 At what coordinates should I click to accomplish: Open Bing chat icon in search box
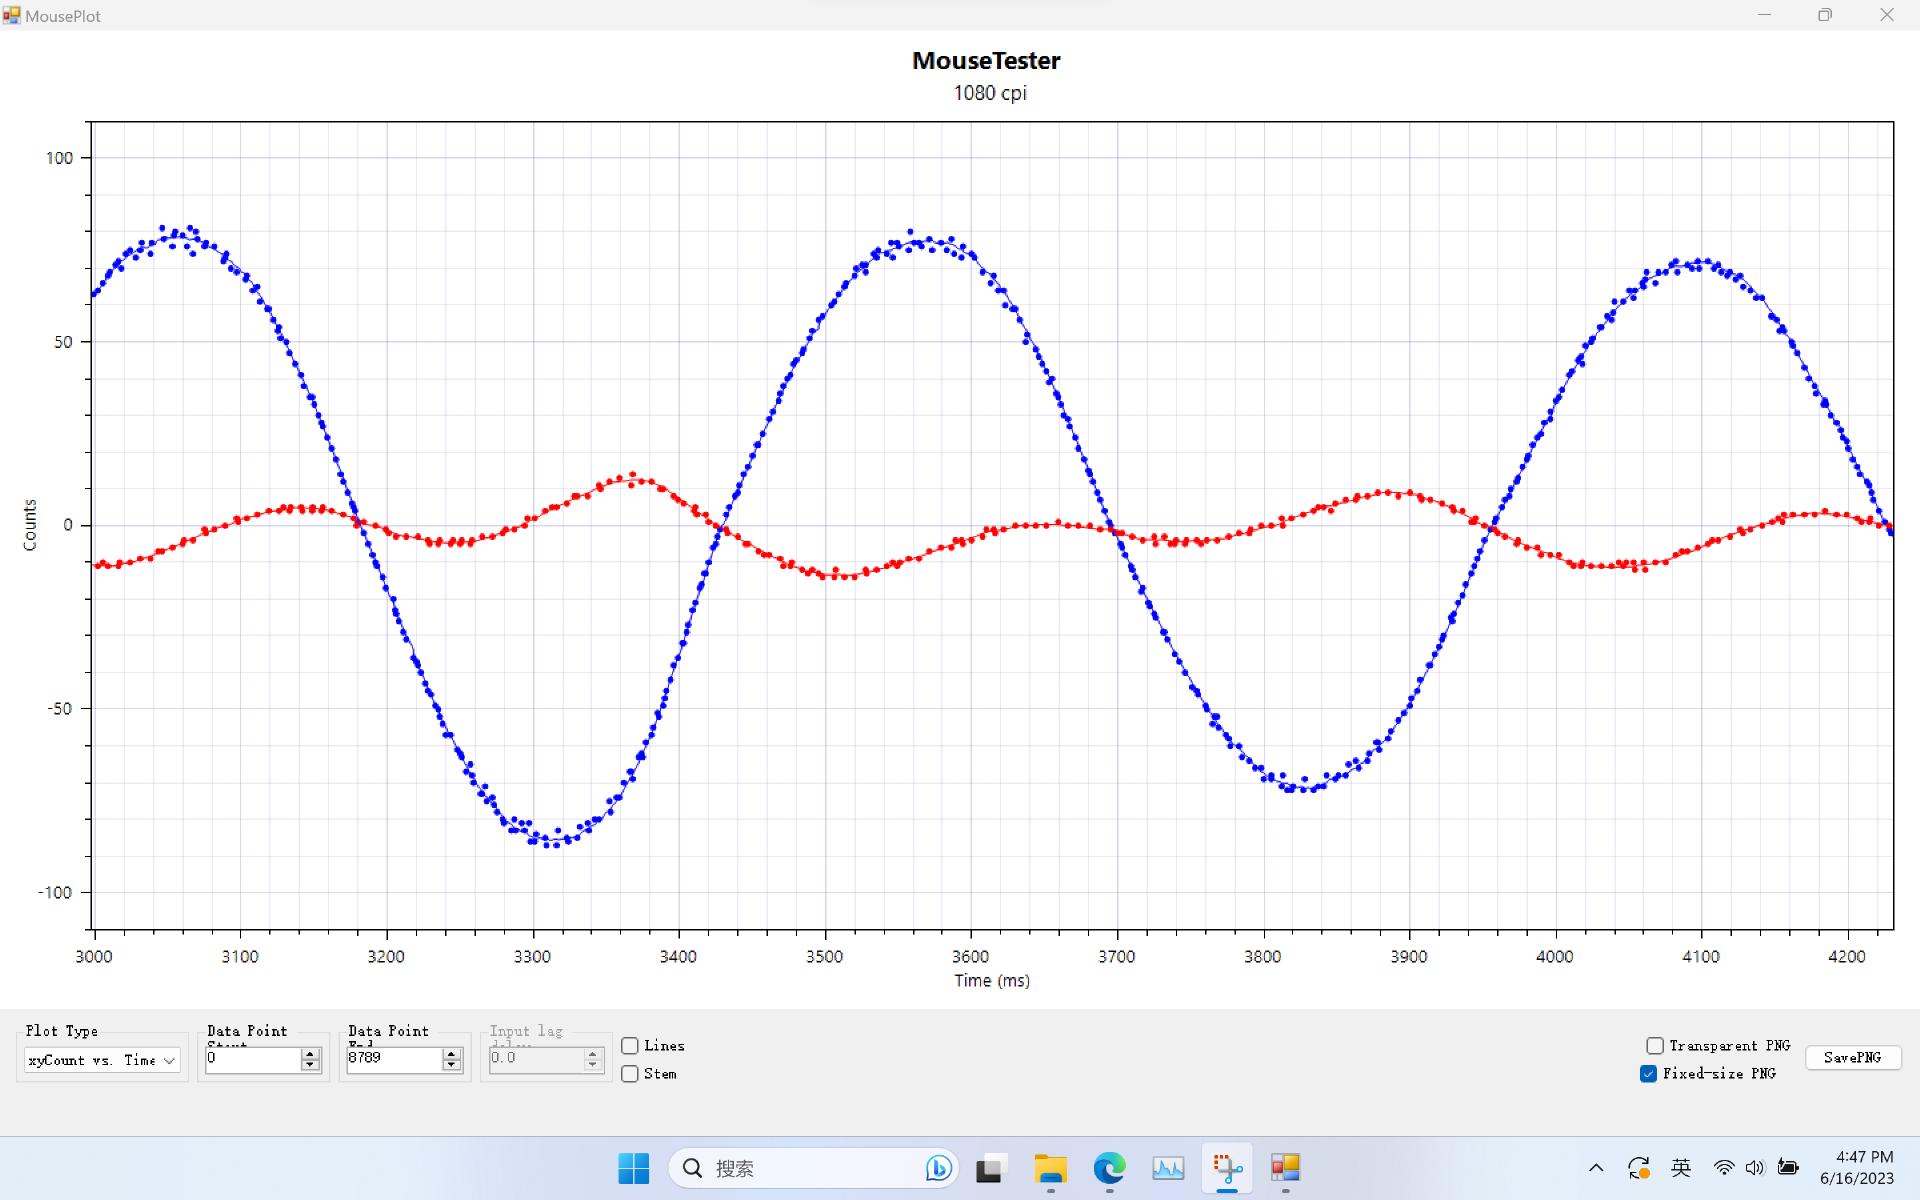(938, 1168)
